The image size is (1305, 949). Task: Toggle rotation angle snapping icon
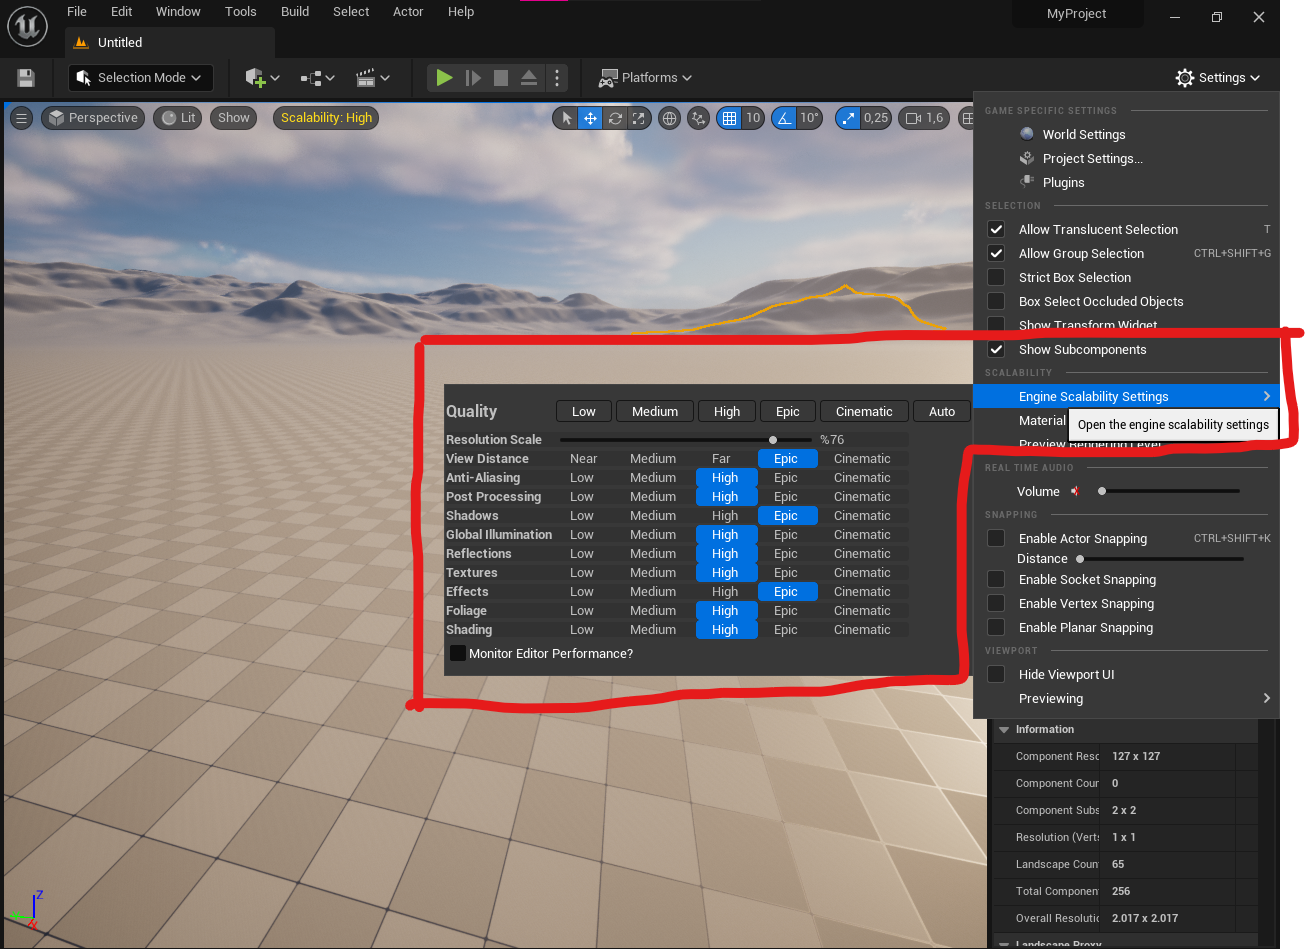pyautogui.click(x=784, y=118)
